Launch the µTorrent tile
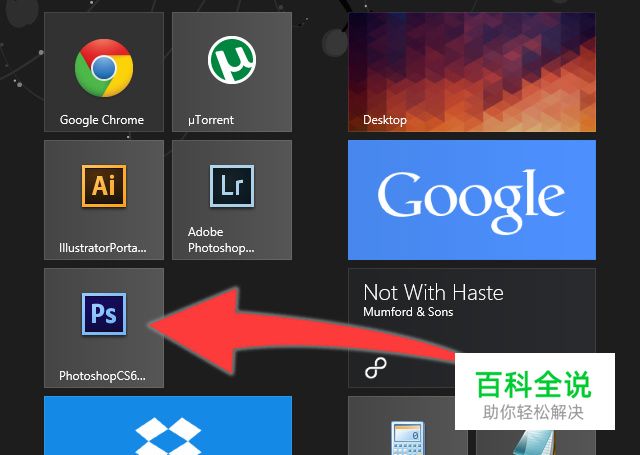Screen dimensions: 640x455 coord(232,72)
